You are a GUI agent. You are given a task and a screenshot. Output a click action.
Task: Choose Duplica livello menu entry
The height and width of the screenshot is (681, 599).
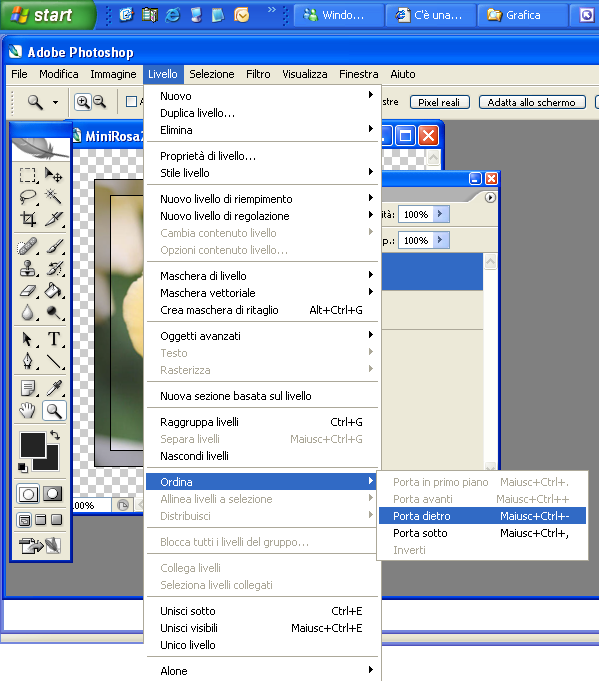[262, 113]
